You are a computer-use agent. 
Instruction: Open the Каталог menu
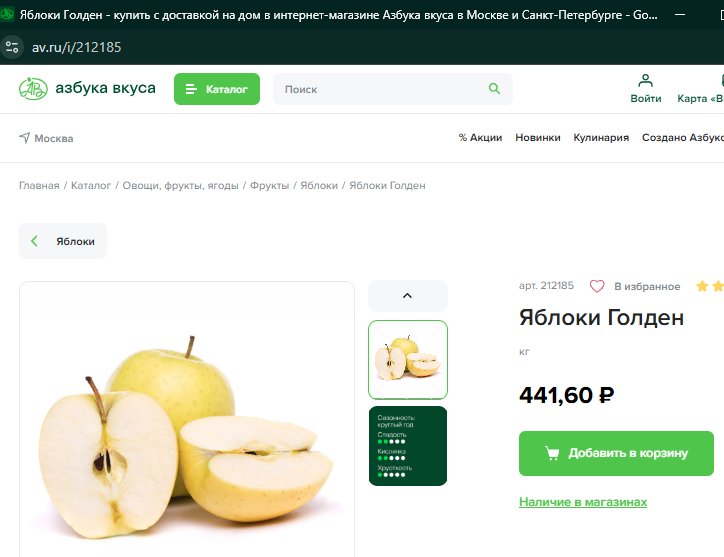[217, 89]
